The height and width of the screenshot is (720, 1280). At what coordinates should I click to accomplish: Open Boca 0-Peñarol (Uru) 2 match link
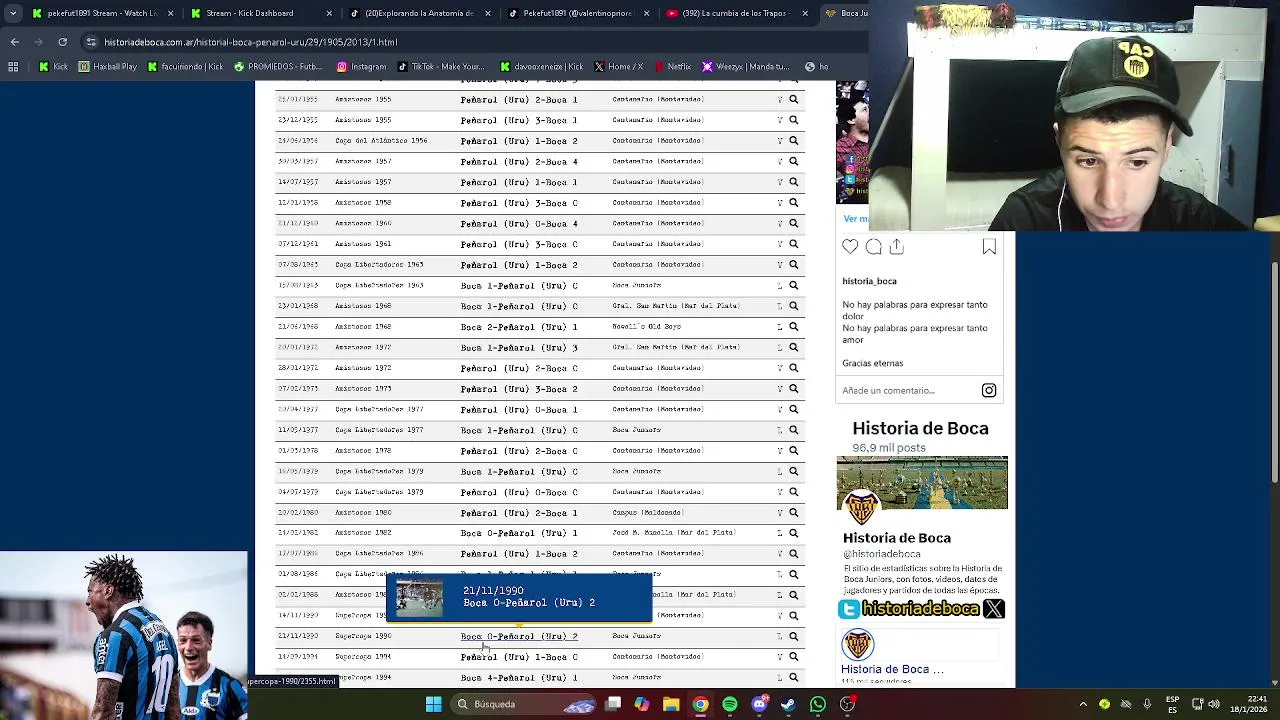519,636
